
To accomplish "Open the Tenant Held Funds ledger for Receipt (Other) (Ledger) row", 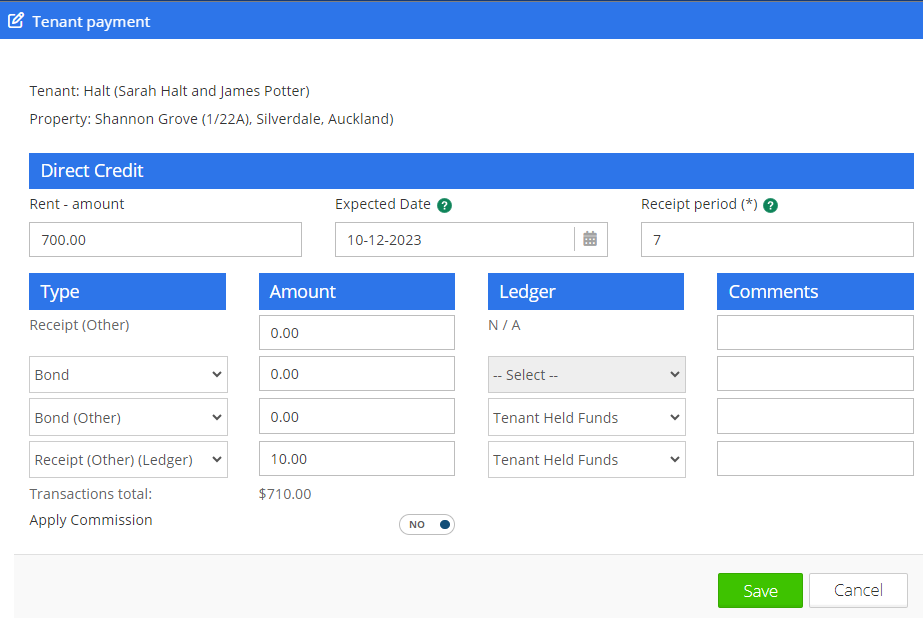I will (586, 460).
